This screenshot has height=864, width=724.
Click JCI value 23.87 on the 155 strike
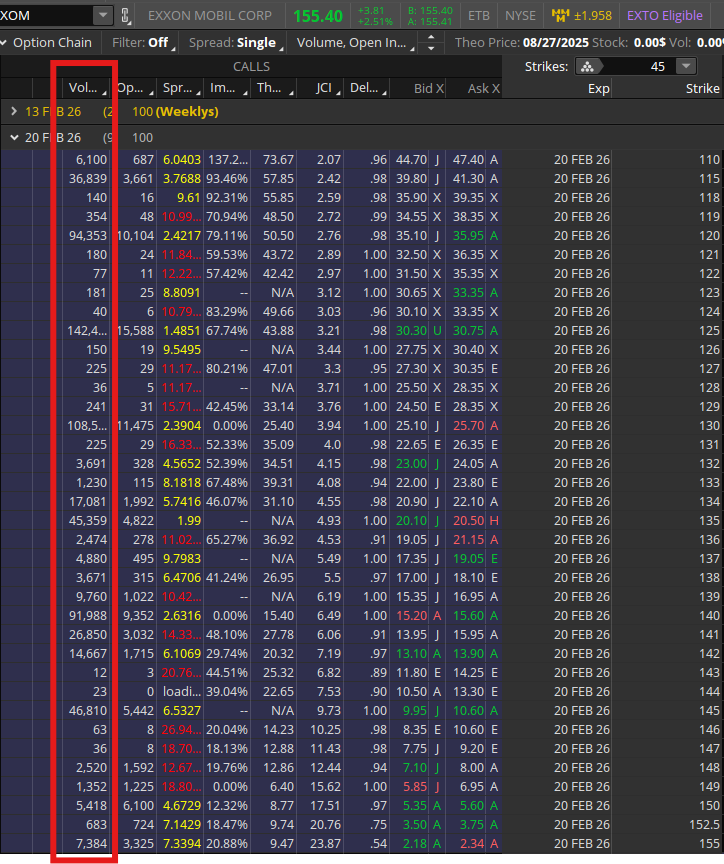[x=325, y=844]
